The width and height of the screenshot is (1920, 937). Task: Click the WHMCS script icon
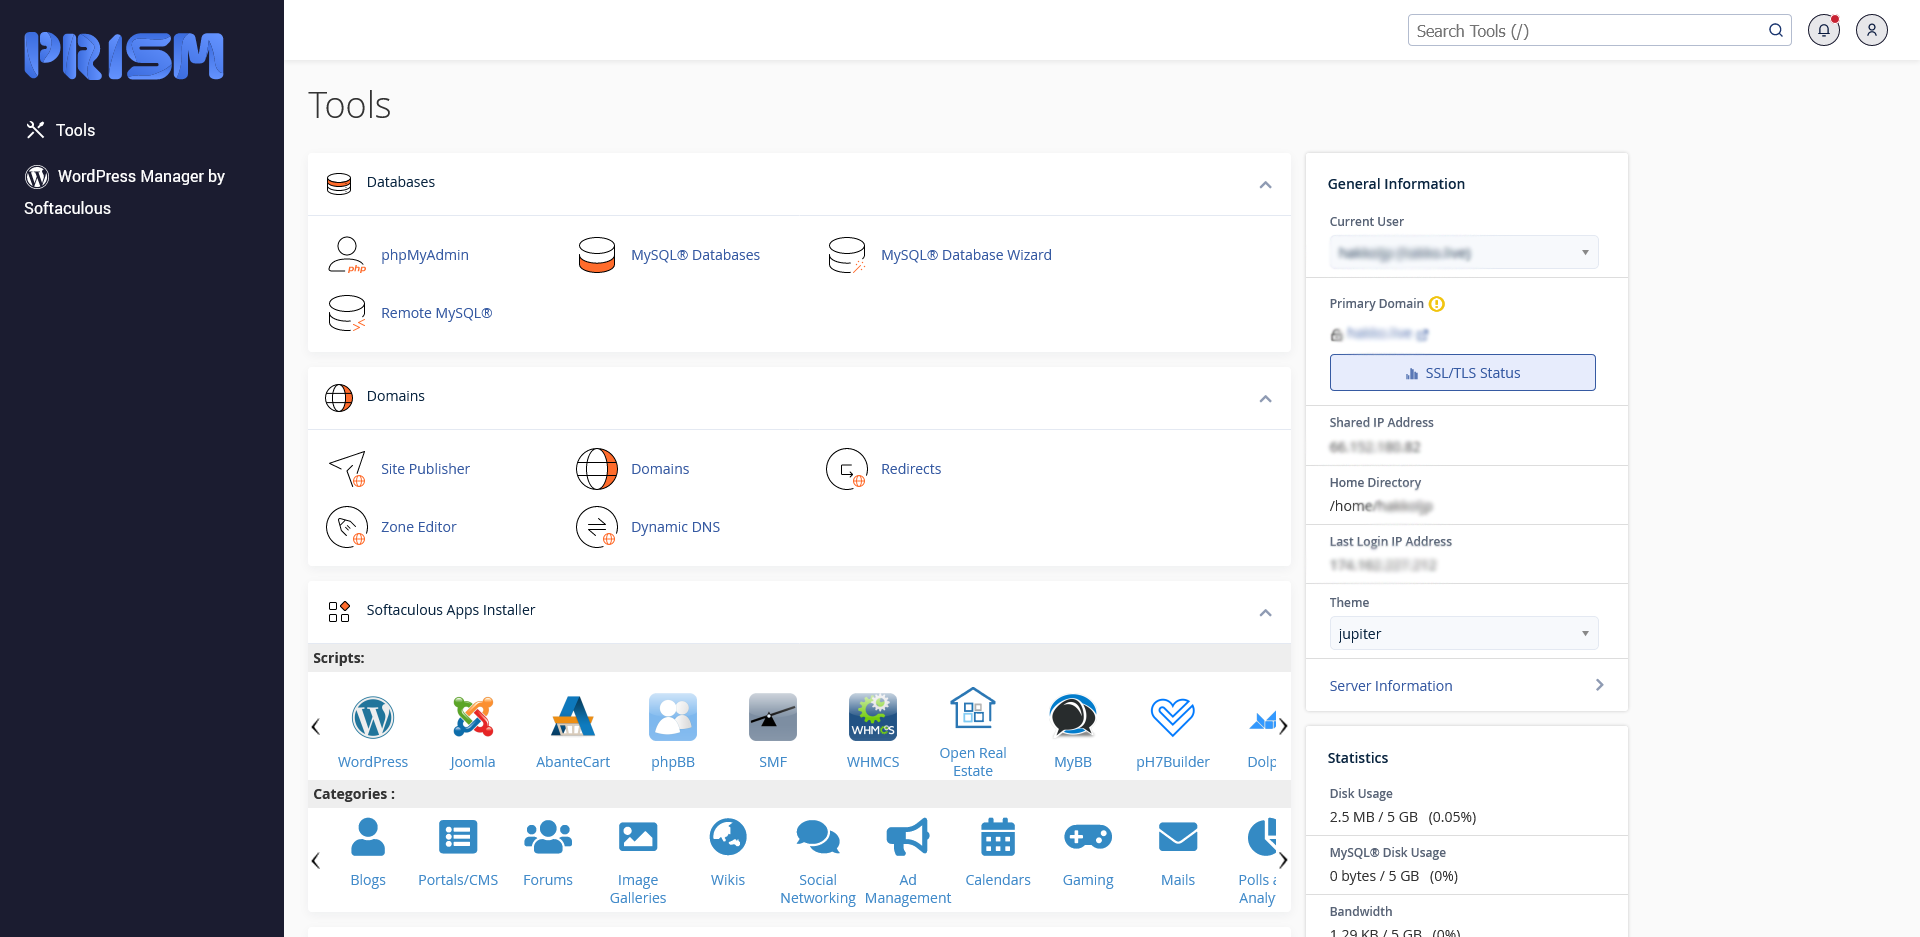(873, 718)
